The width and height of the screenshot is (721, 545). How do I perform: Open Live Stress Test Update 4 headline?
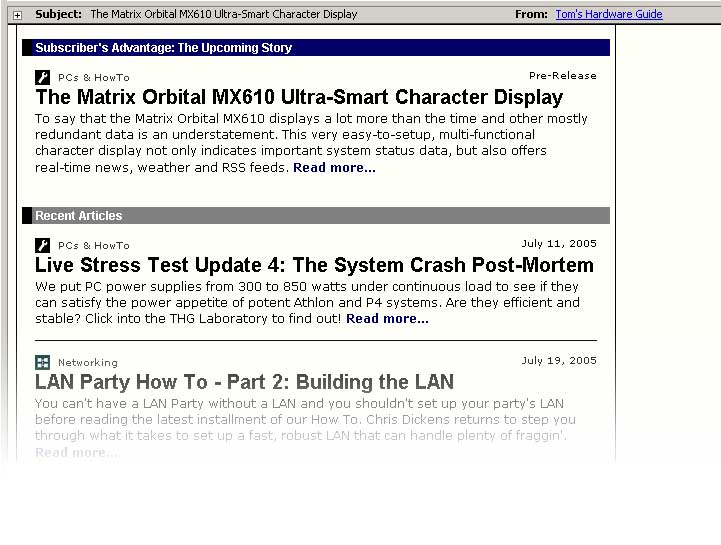click(314, 265)
